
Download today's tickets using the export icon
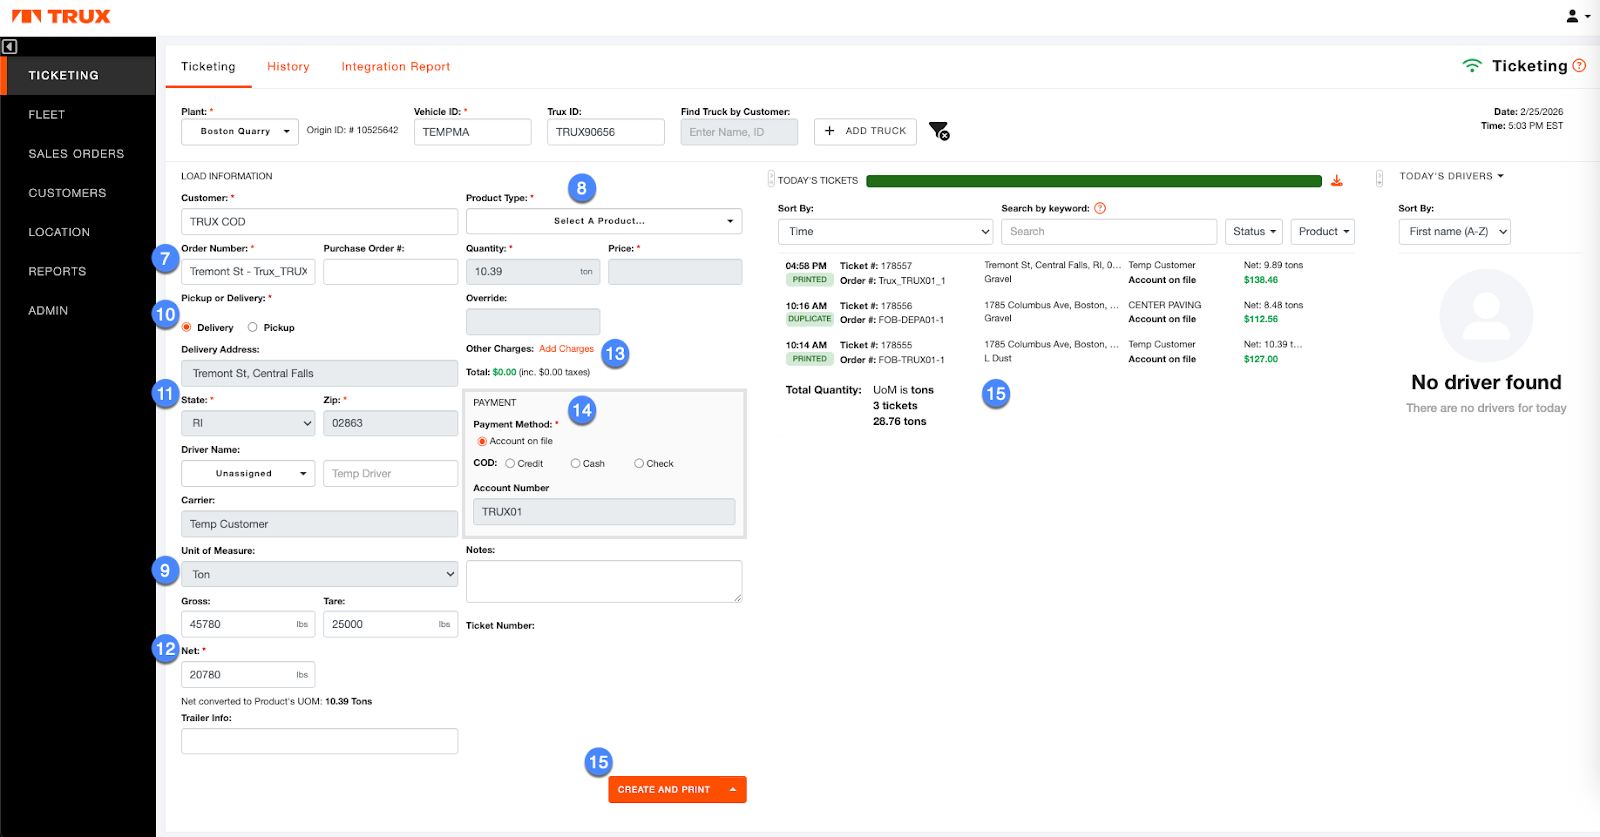pyautogui.click(x=1337, y=181)
